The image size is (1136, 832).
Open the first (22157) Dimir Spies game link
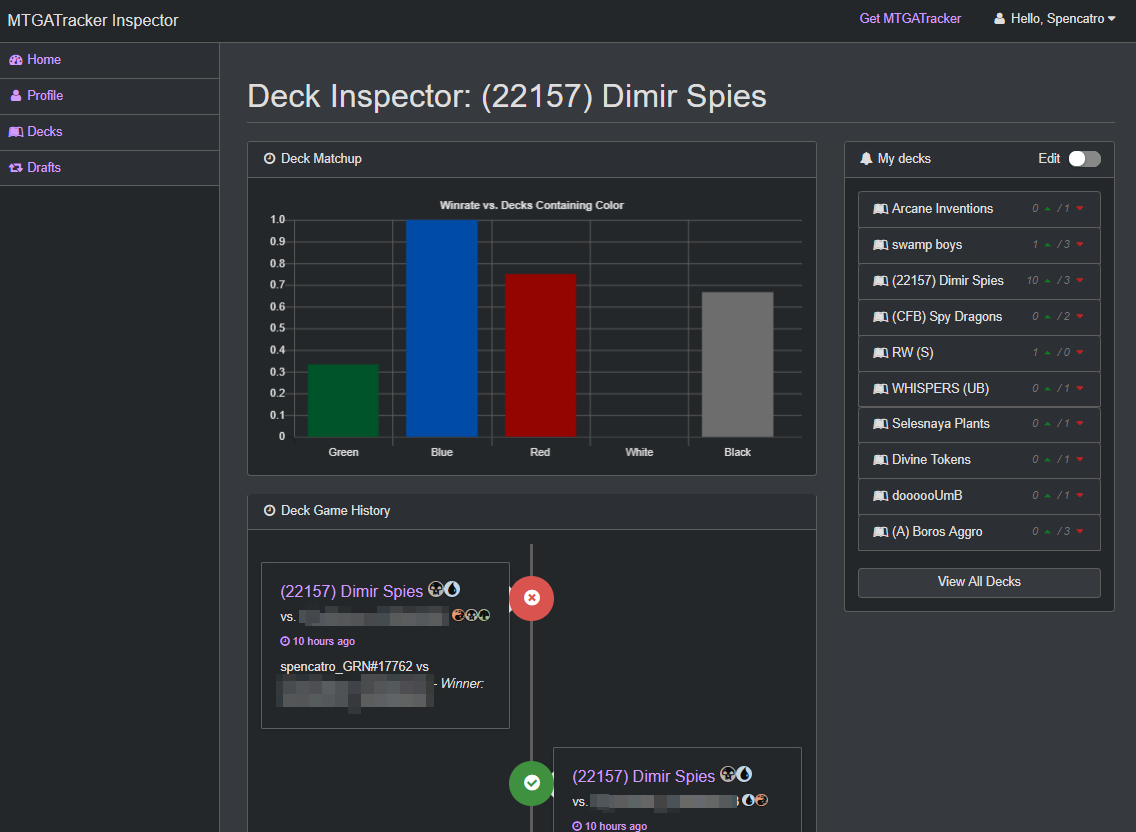(x=351, y=591)
